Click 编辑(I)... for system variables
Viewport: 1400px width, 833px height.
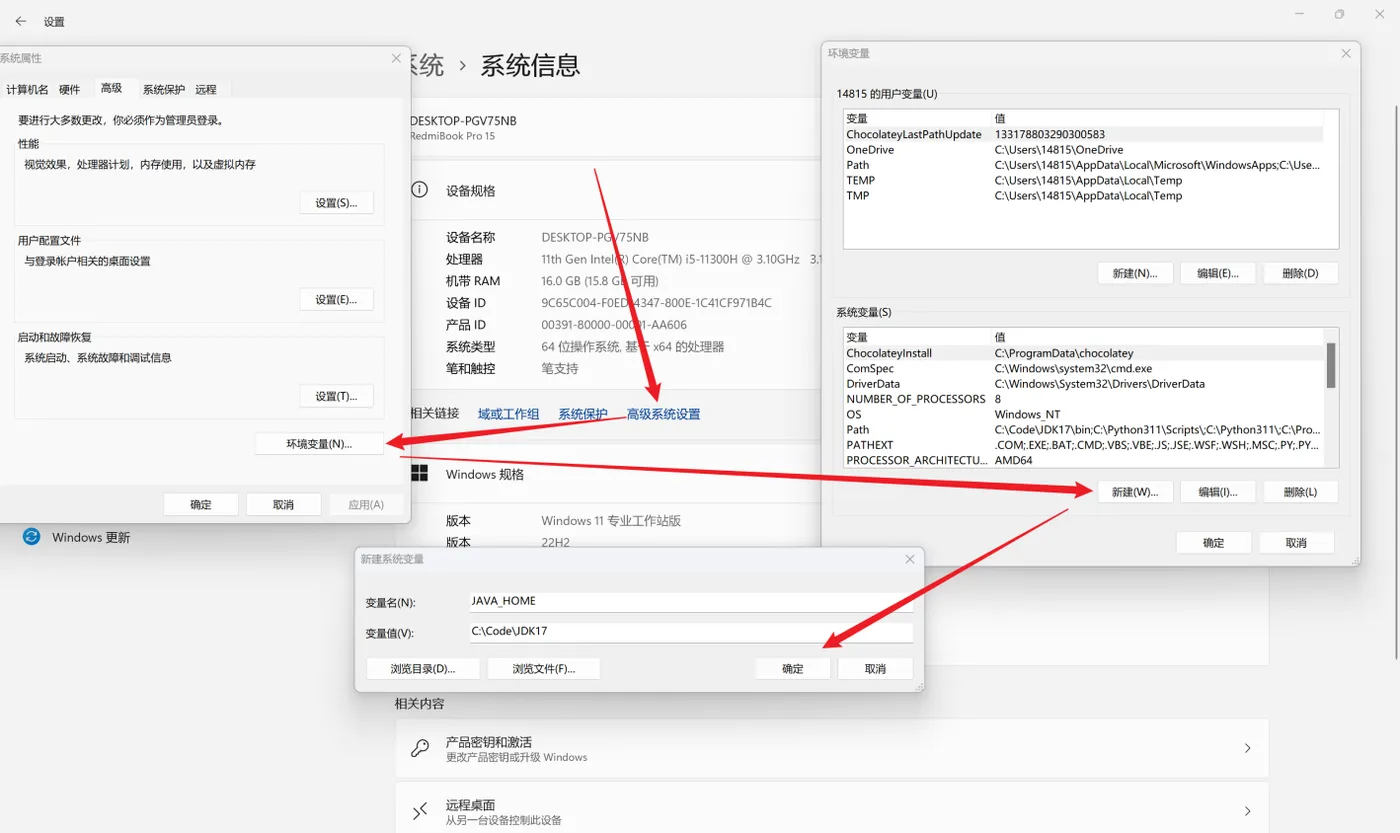click(x=1217, y=492)
